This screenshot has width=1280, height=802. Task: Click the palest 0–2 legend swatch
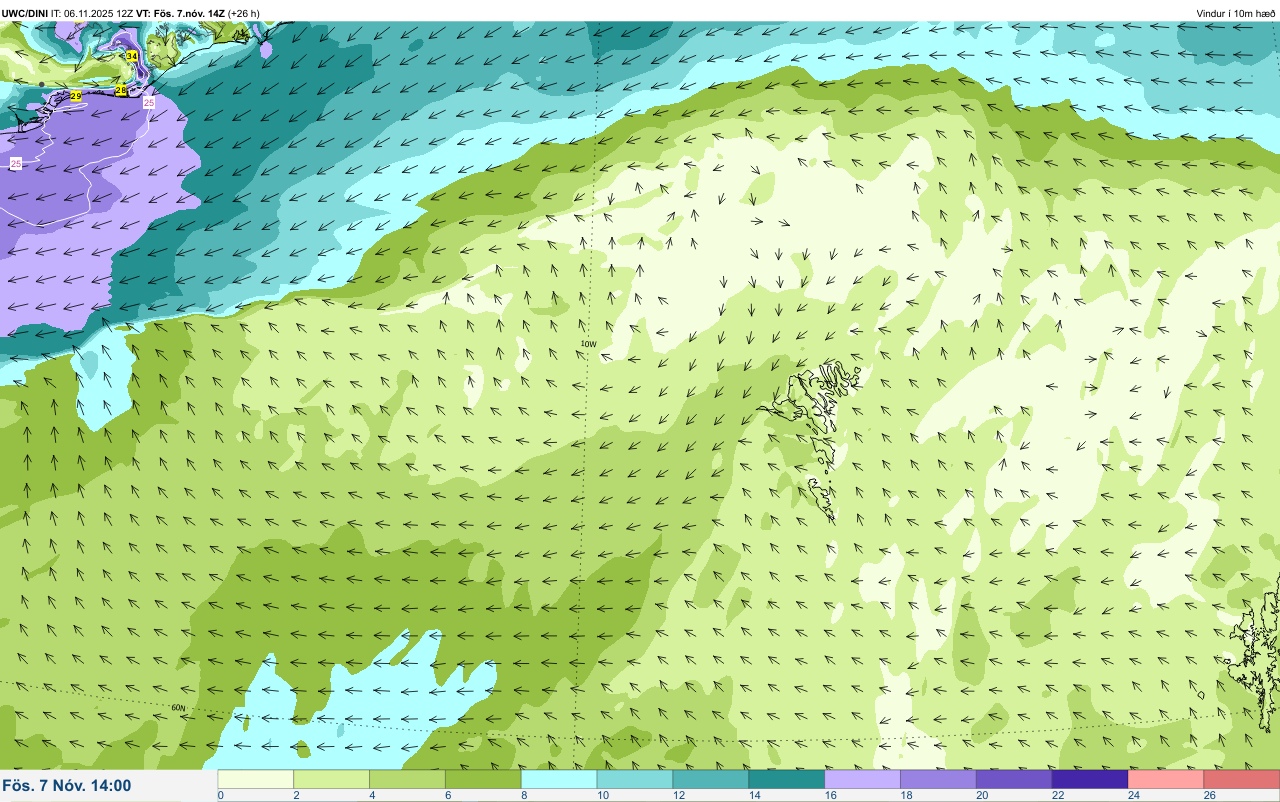(x=256, y=779)
